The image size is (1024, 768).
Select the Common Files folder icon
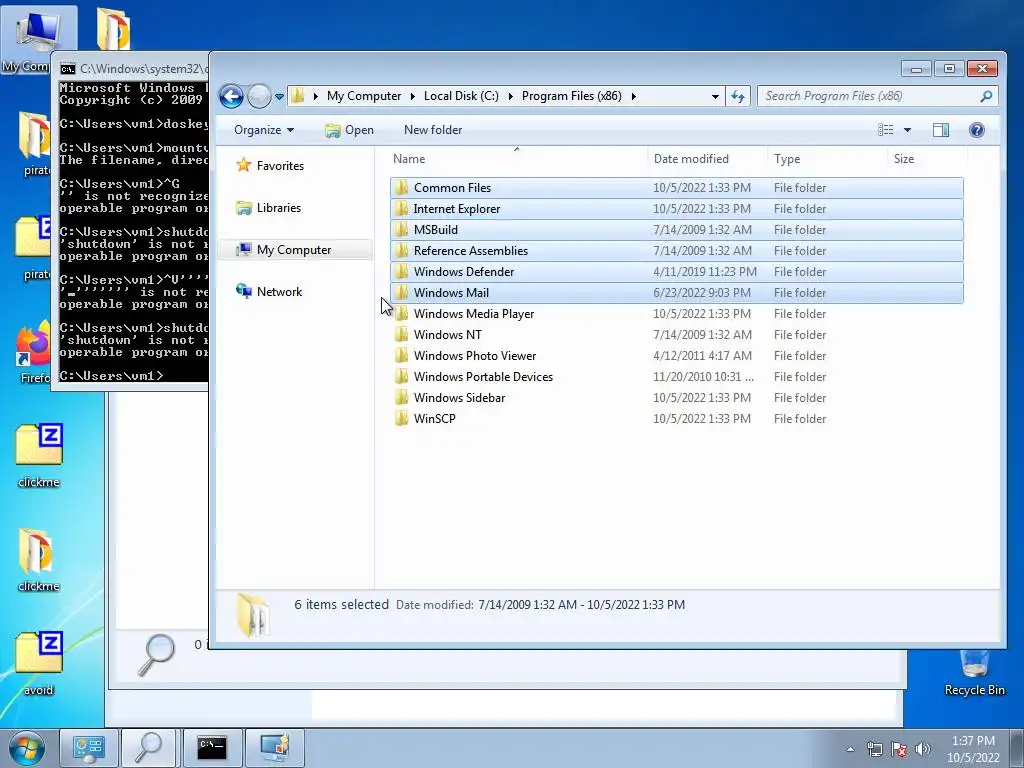pos(401,187)
